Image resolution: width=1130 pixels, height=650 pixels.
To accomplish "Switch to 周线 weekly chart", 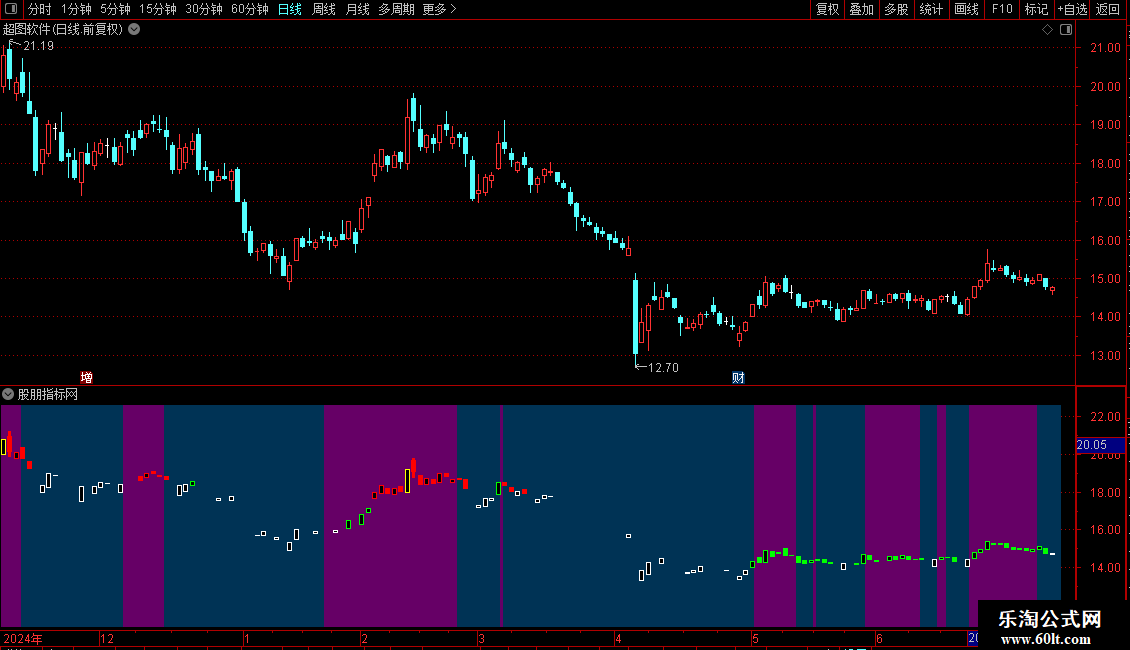I will pyautogui.click(x=324, y=9).
